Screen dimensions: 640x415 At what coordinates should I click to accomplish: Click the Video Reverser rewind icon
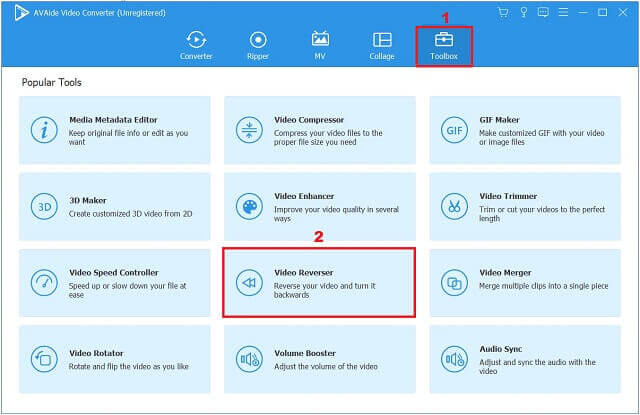tap(249, 282)
